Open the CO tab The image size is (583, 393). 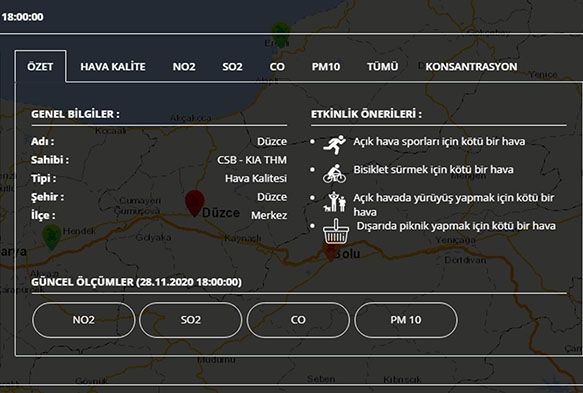277,67
